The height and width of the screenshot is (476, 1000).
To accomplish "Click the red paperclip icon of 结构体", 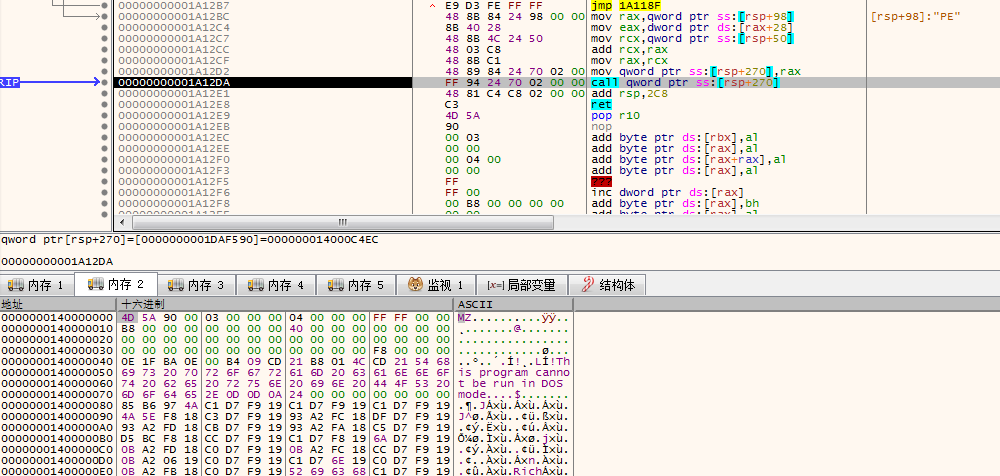I will coord(587,285).
